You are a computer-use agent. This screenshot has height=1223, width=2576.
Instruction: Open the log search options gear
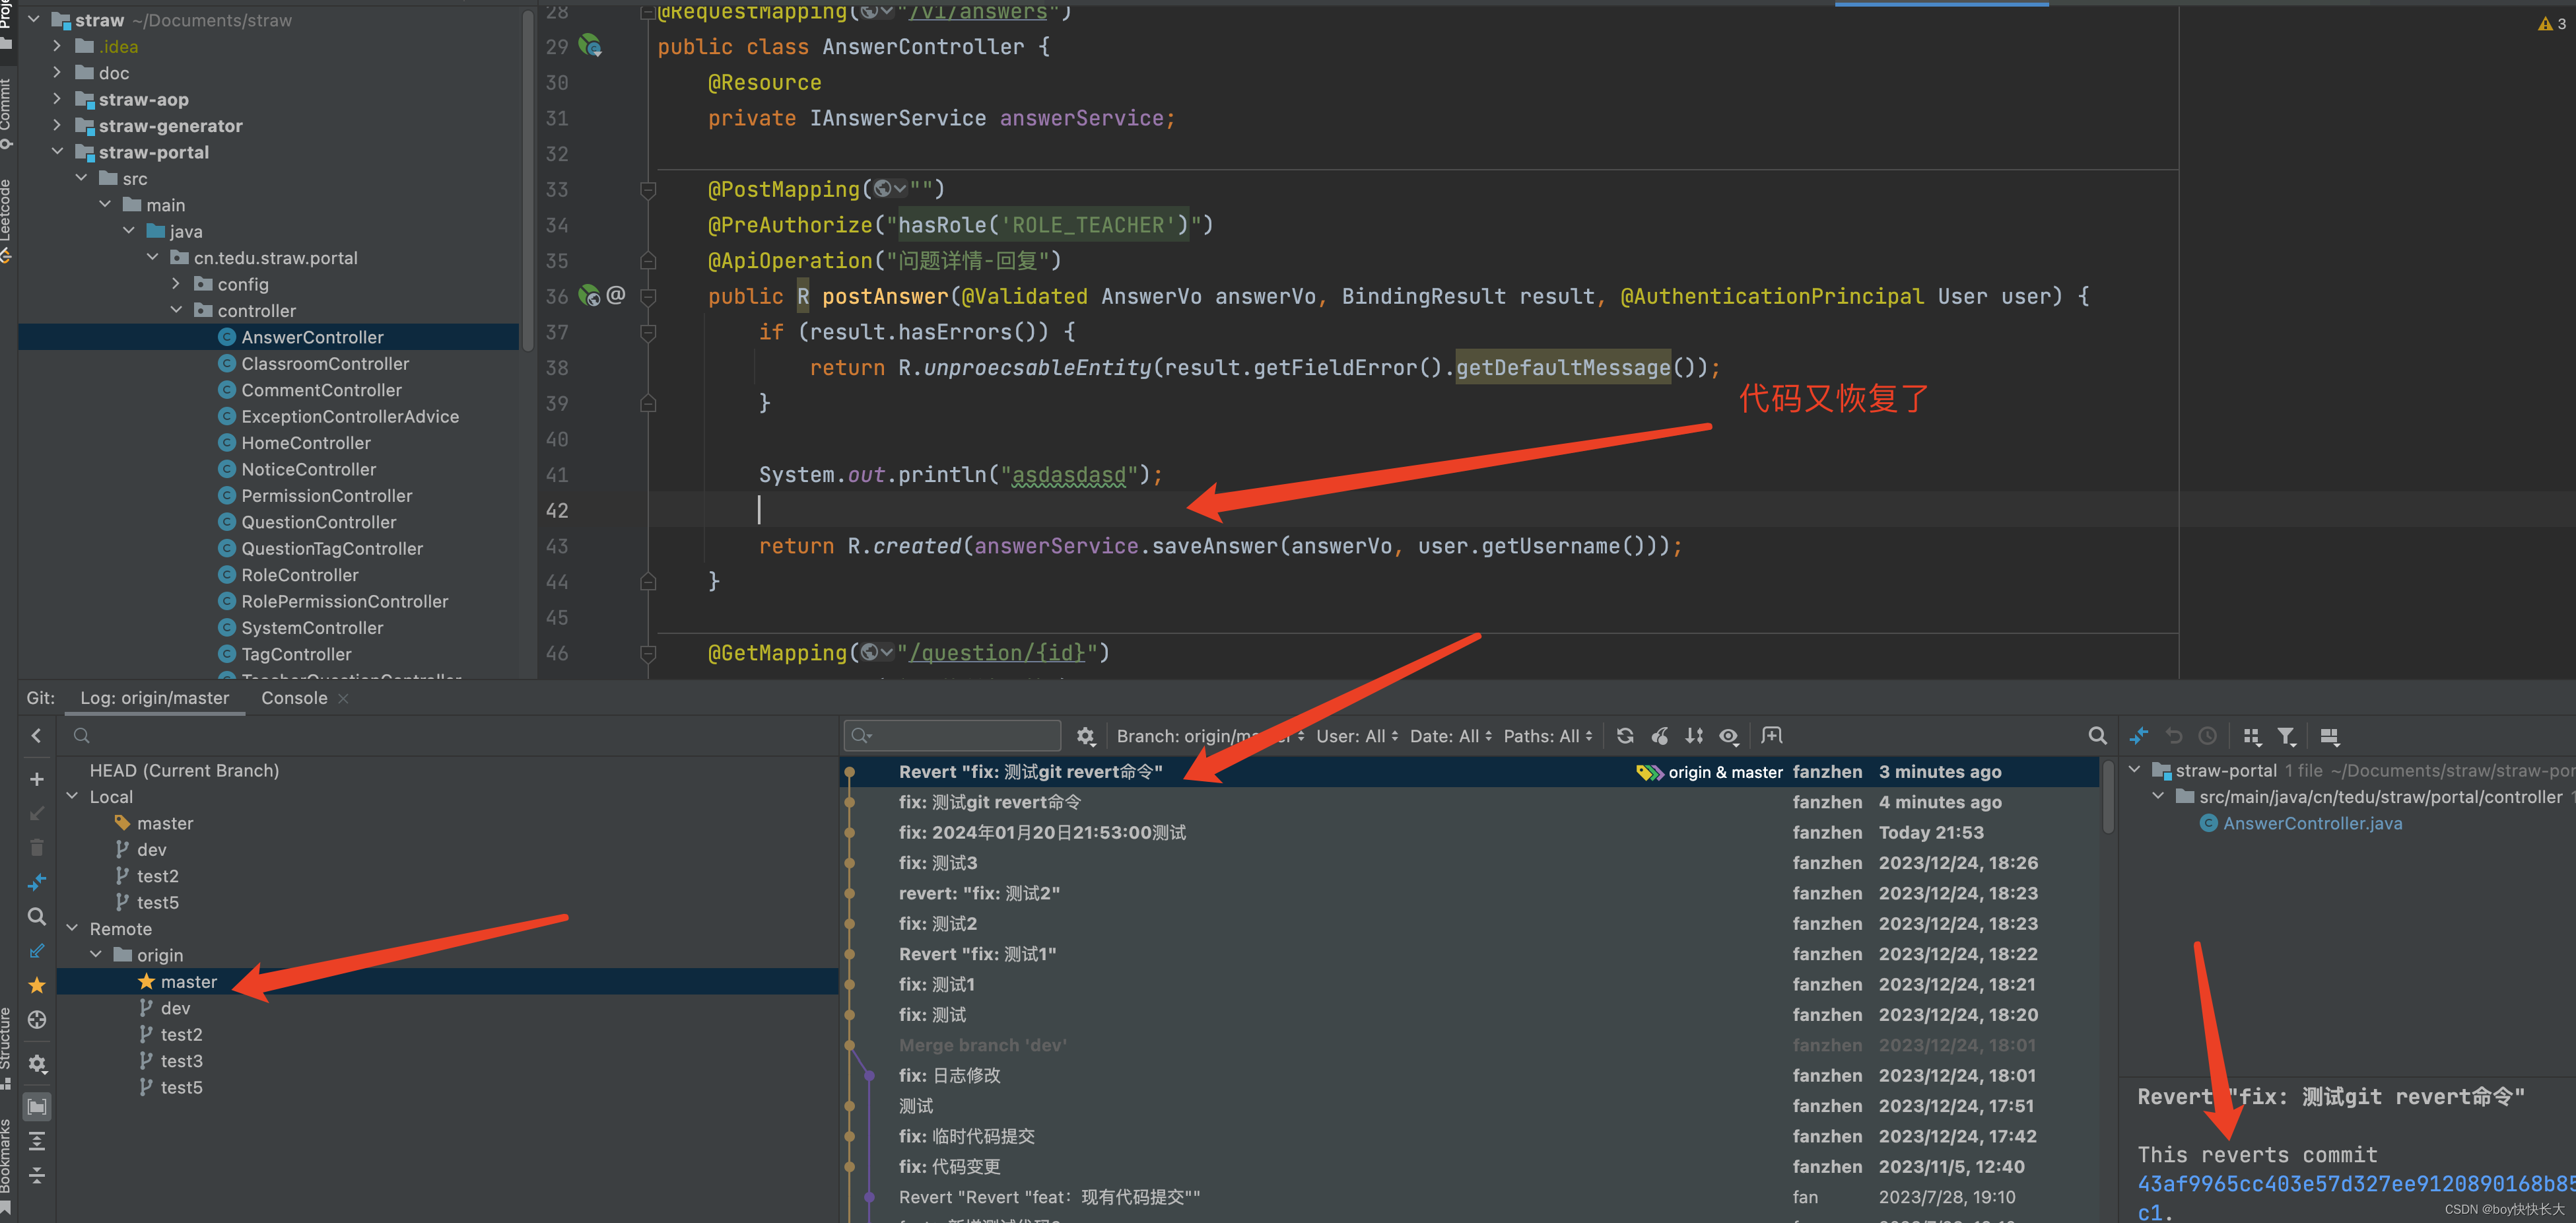pyautogui.click(x=1085, y=736)
